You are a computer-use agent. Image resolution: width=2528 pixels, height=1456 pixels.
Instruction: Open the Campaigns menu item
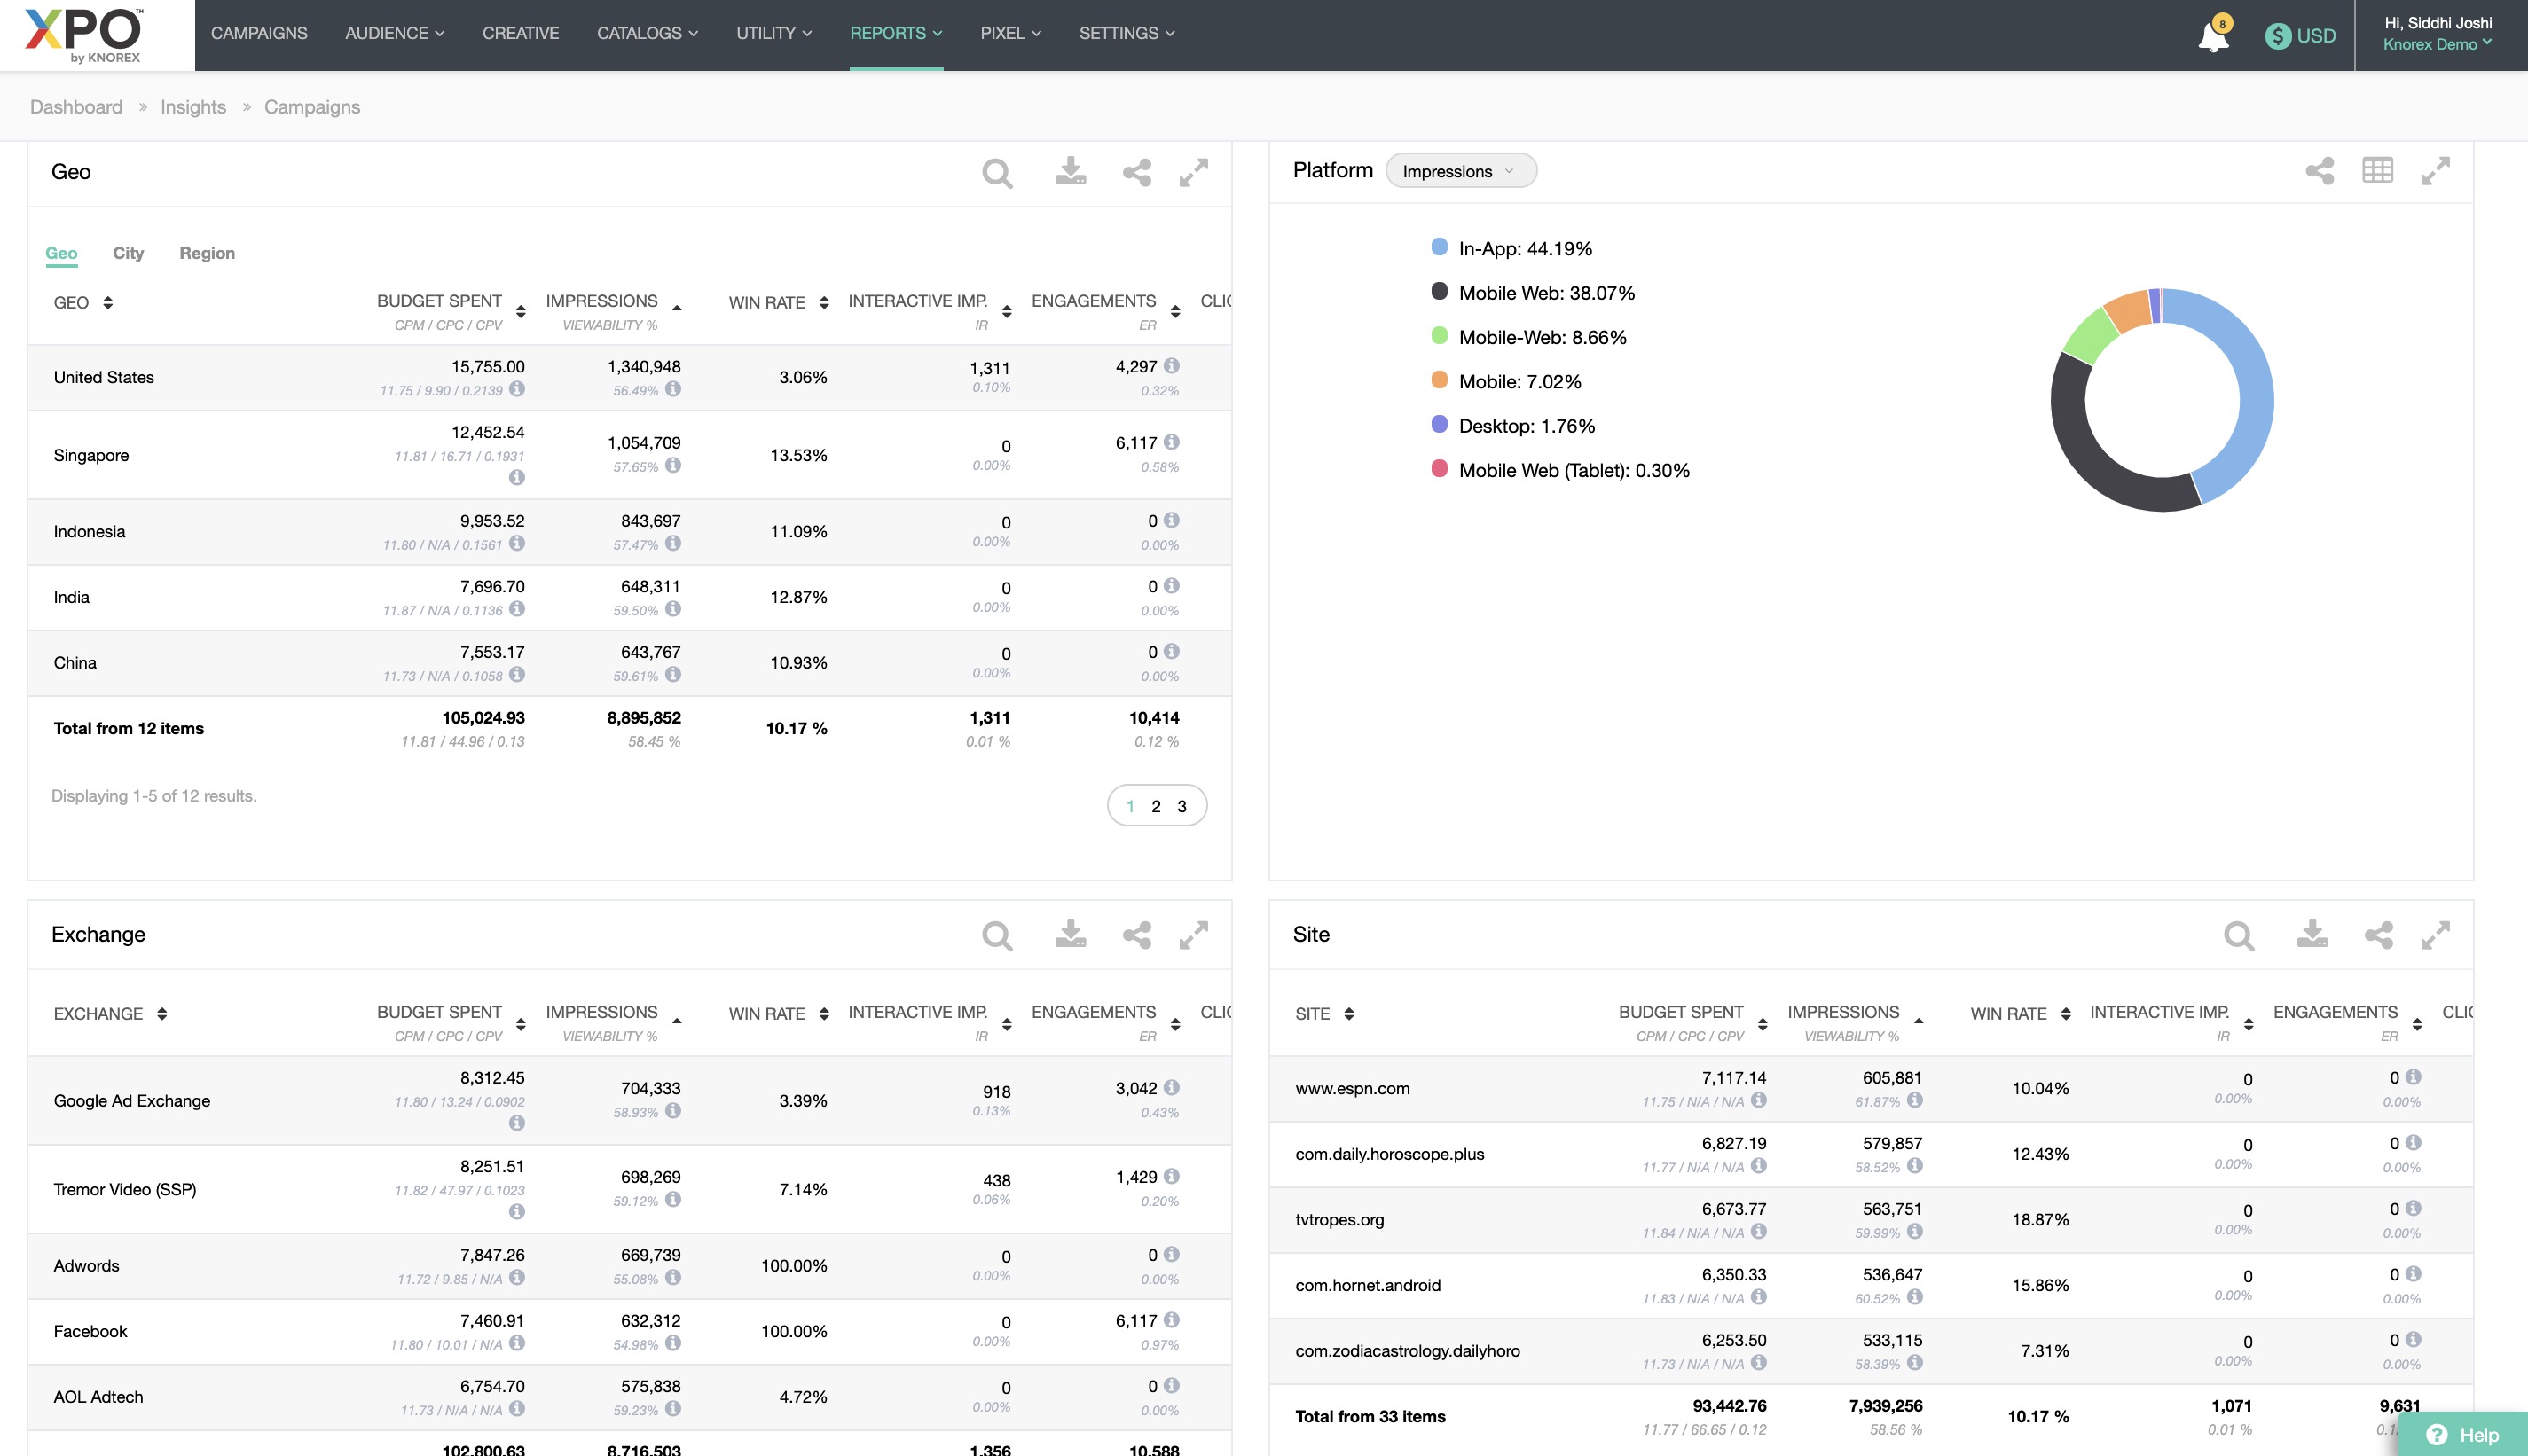pos(259,34)
